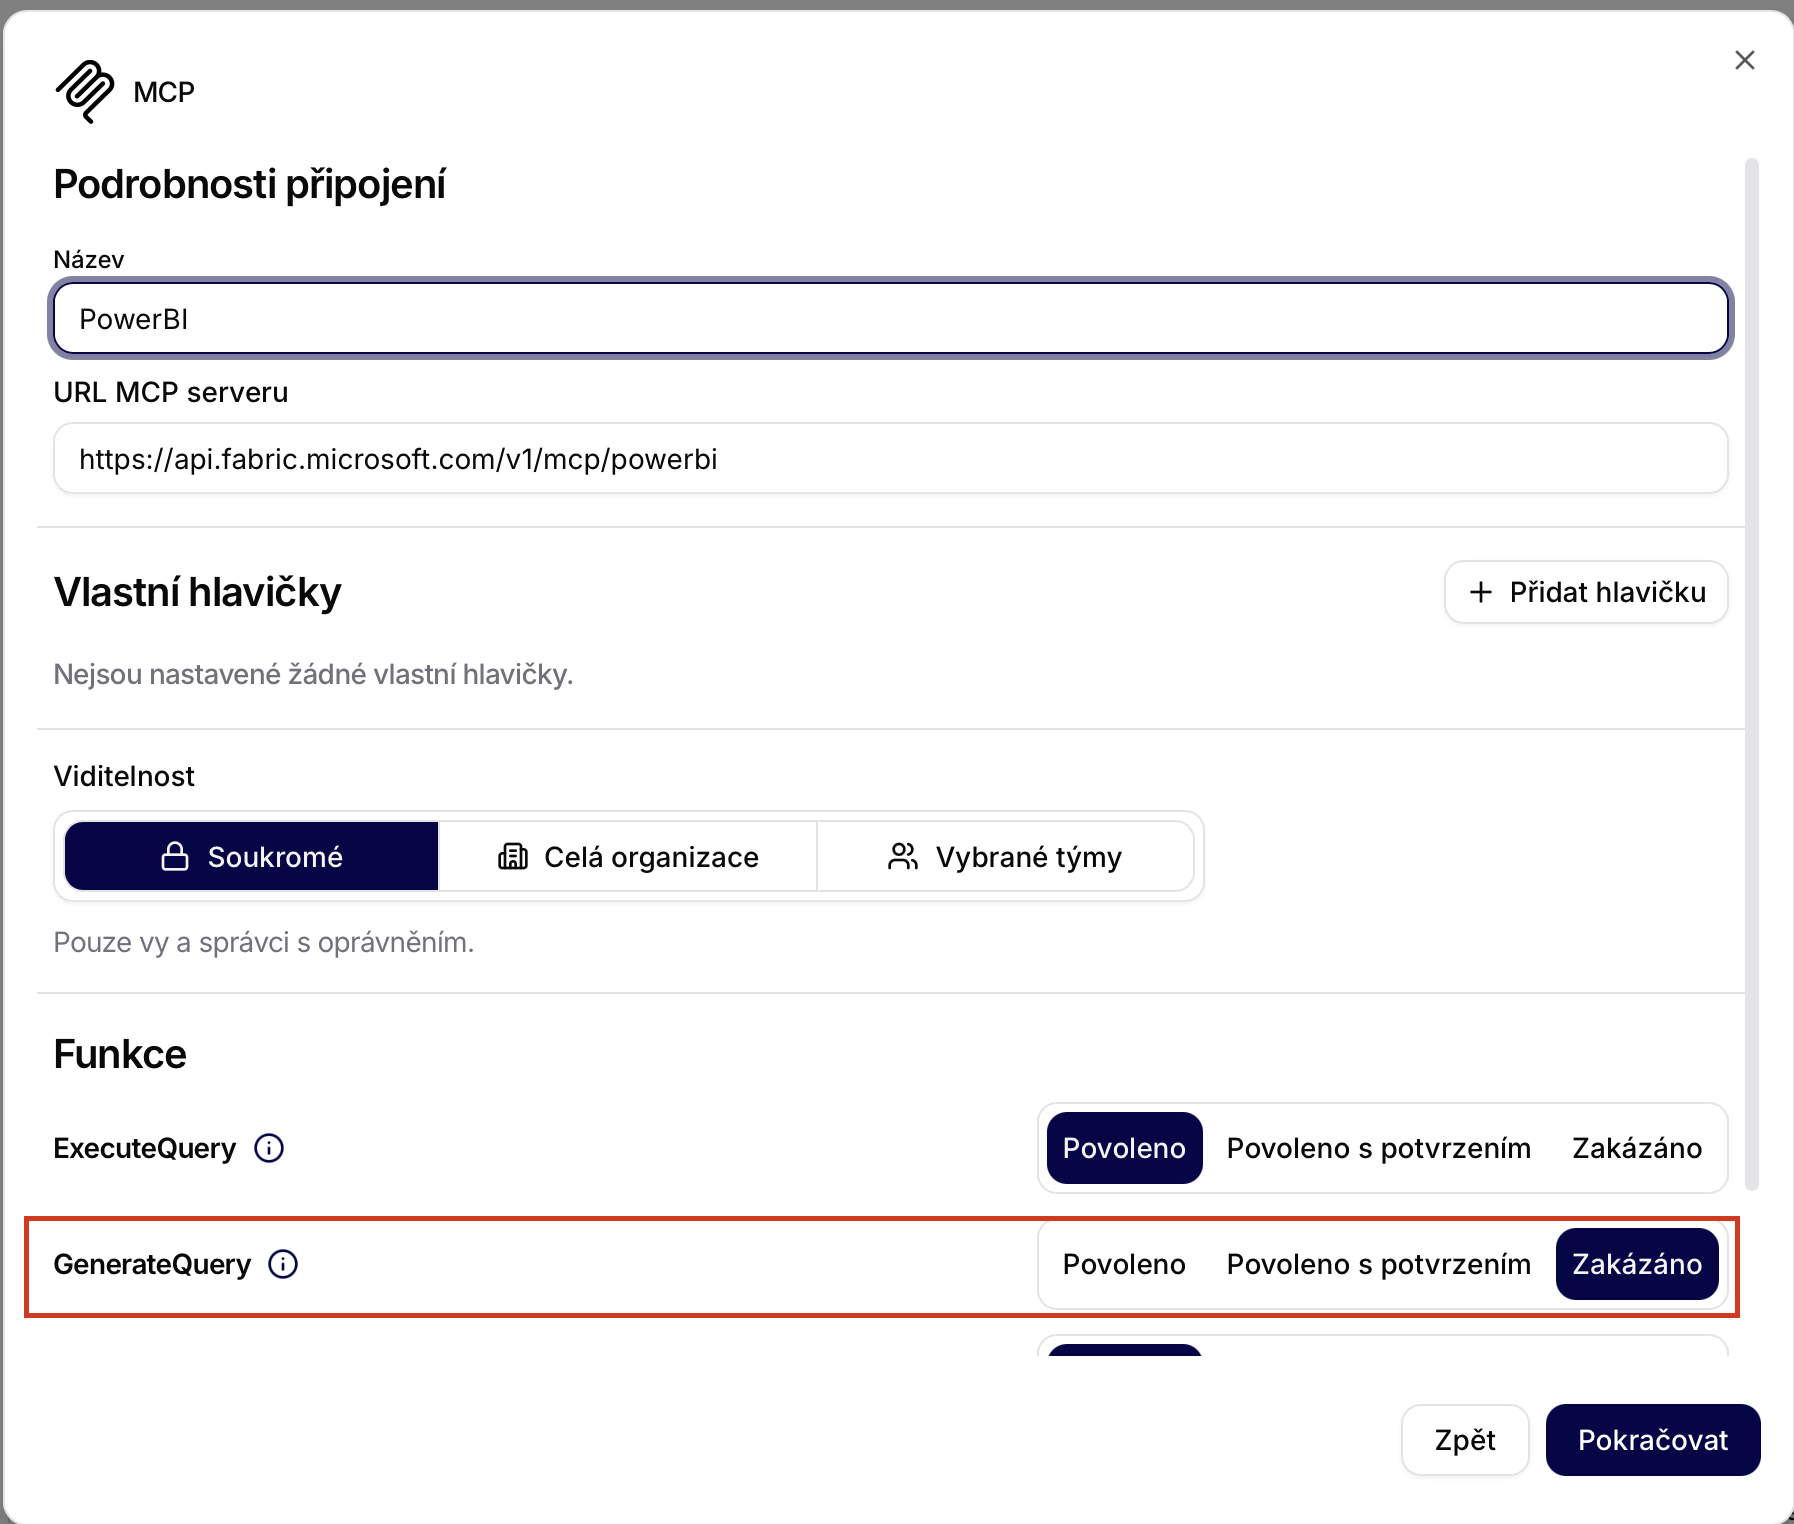This screenshot has width=1794, height=1524.
Task: Click 'Nejsou nastavené žádné vlastní hlavičky.' text
Action: coord(313,674)
